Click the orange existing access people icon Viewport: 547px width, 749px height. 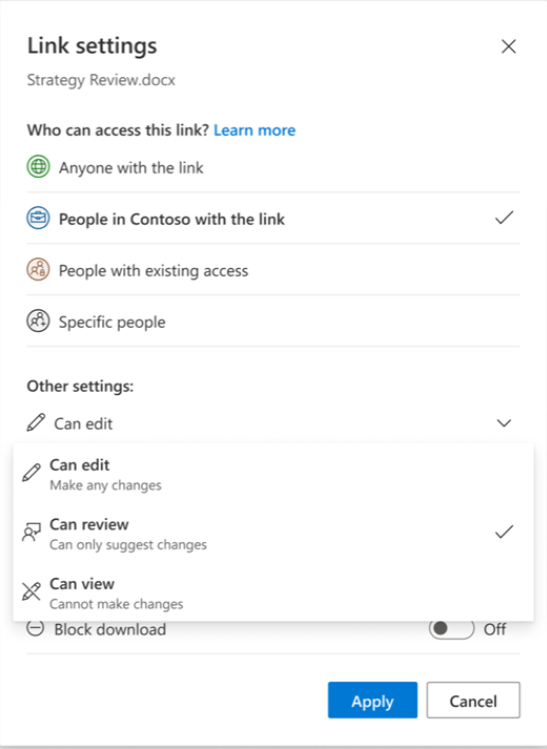click(38, 270)
